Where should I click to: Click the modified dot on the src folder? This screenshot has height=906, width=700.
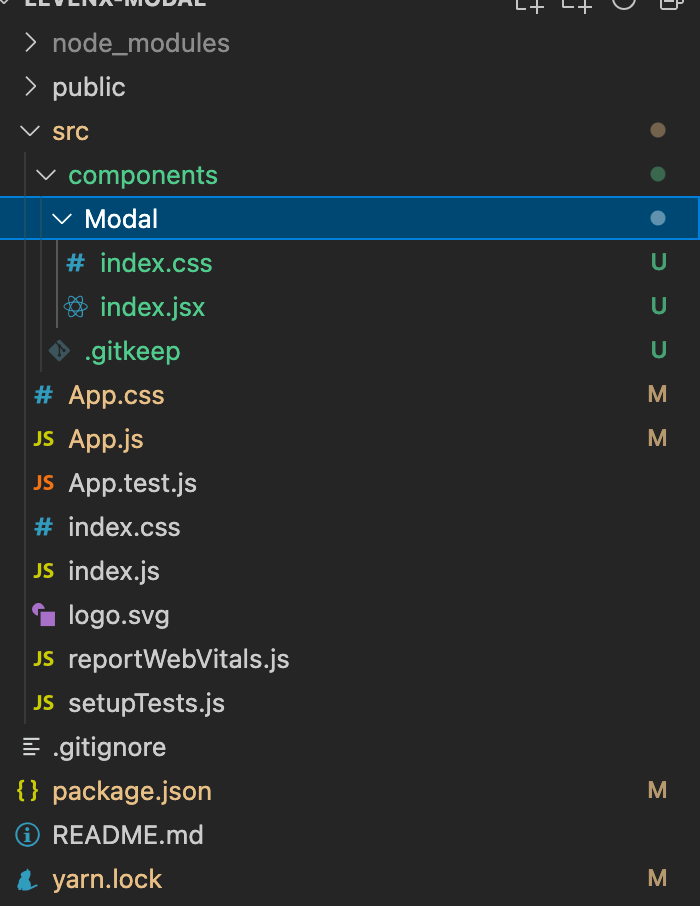pyautogui.click(x=657, y=130)
